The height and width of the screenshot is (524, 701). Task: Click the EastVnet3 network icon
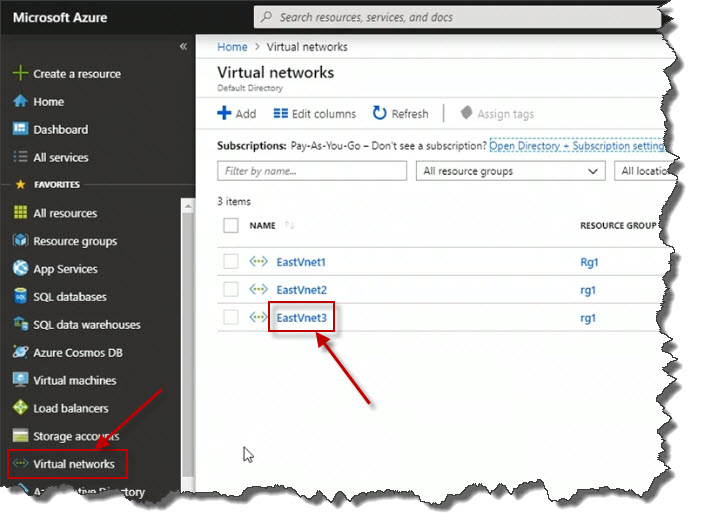[x=258, y=317]
